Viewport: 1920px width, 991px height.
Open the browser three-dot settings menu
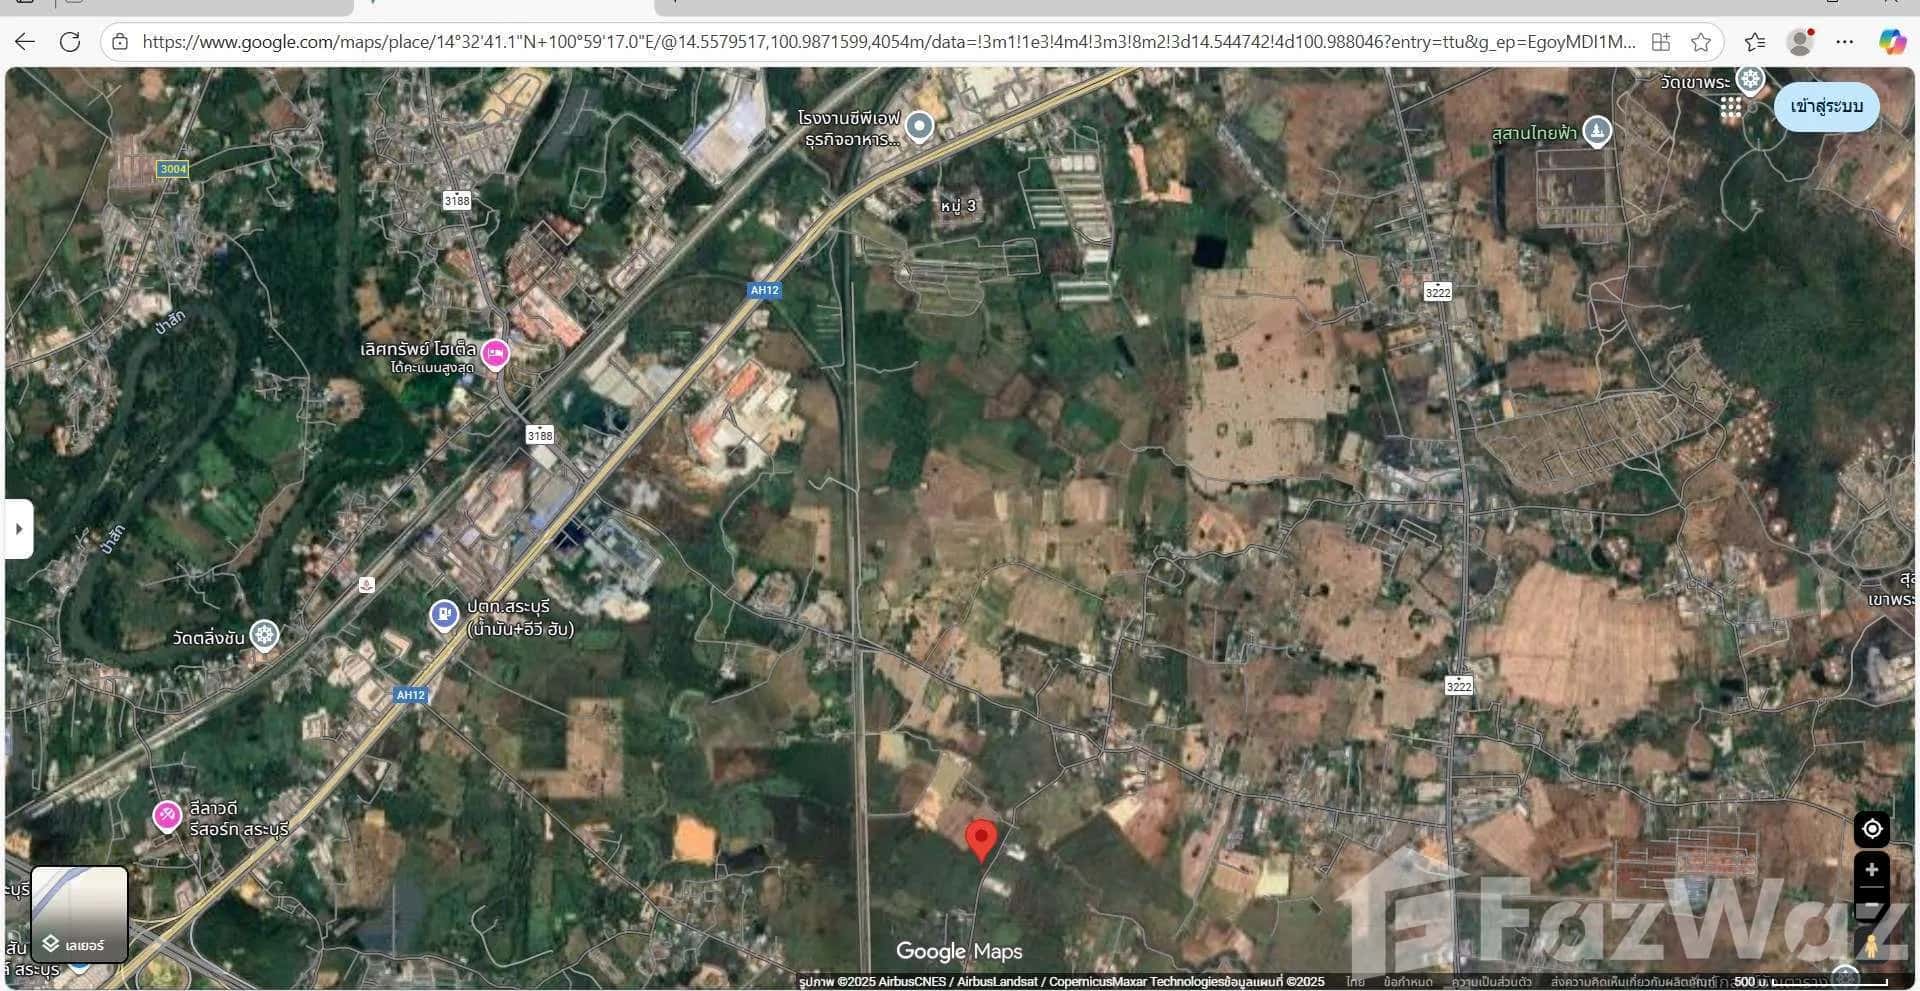coord(1846,42)
